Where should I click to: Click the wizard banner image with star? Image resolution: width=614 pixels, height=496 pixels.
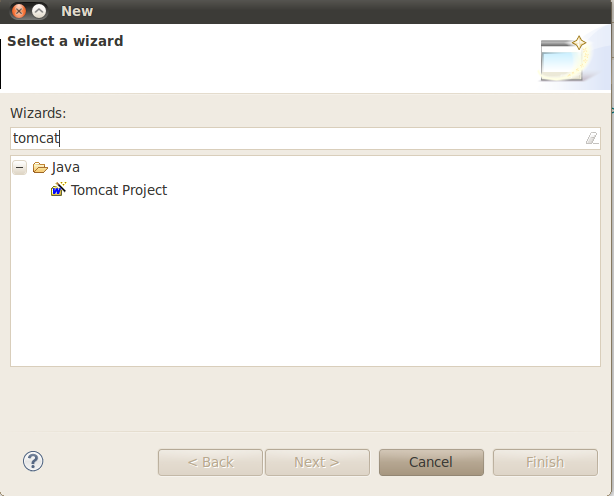564,59
